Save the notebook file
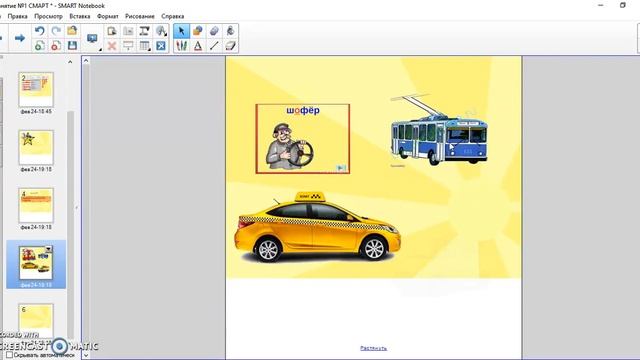Screen dimensions: 640x360 (x=72, y=46)
